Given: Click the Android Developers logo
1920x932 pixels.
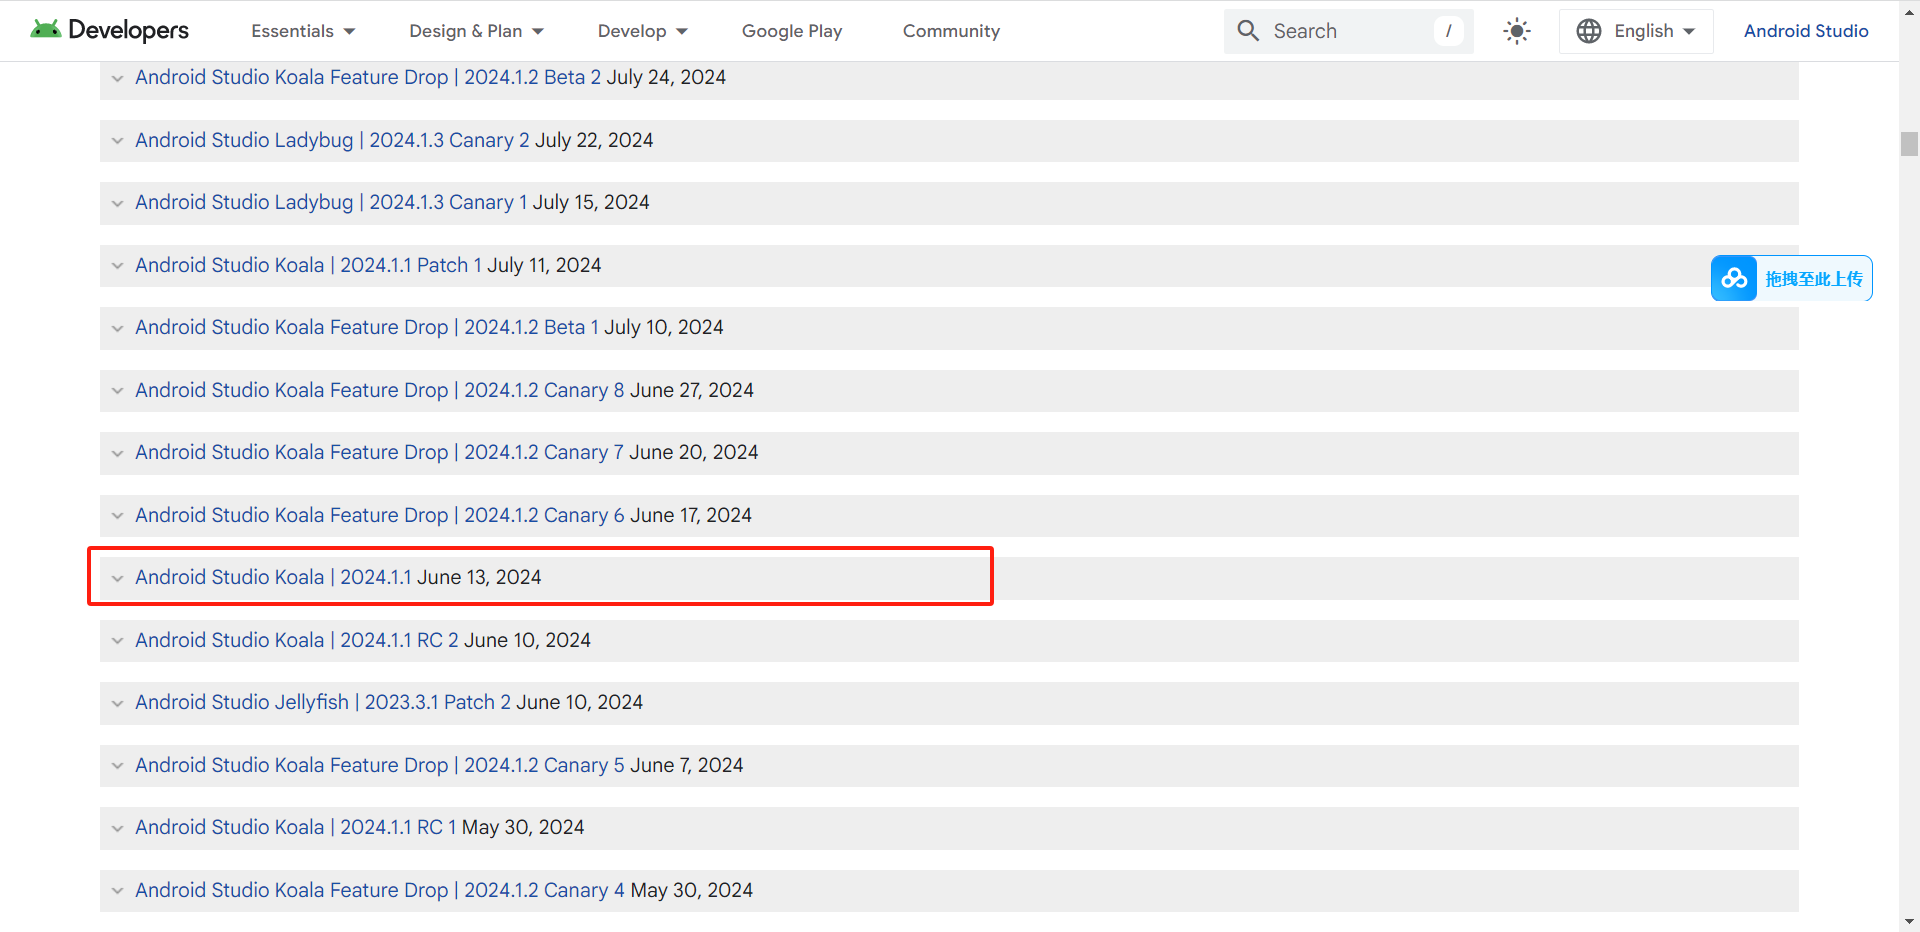Looking at the screenshot, I should 108,30.
